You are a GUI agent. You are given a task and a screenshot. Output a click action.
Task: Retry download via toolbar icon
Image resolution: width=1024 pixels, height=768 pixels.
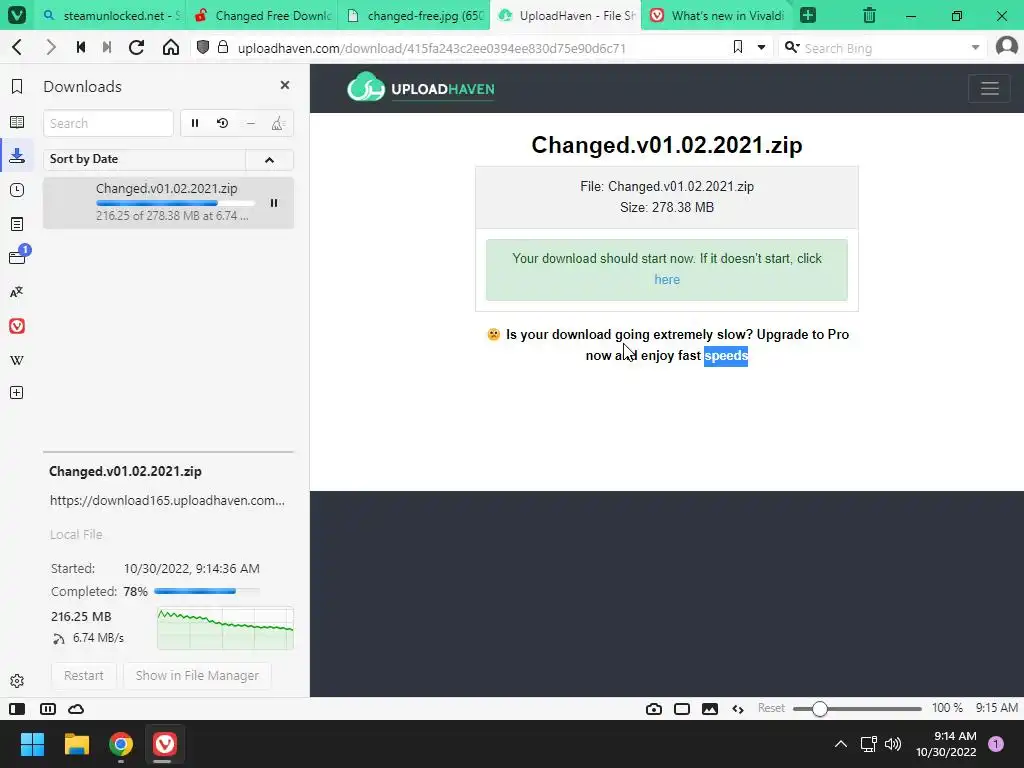click(x=223, y=123)
